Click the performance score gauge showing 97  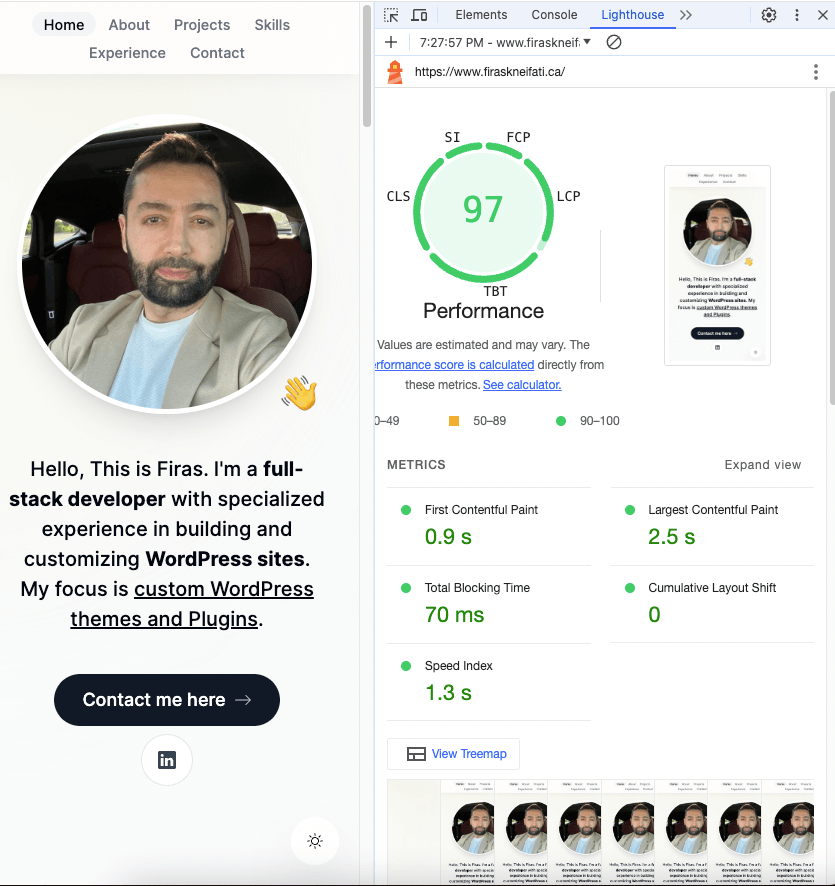(x=483, y=210)
